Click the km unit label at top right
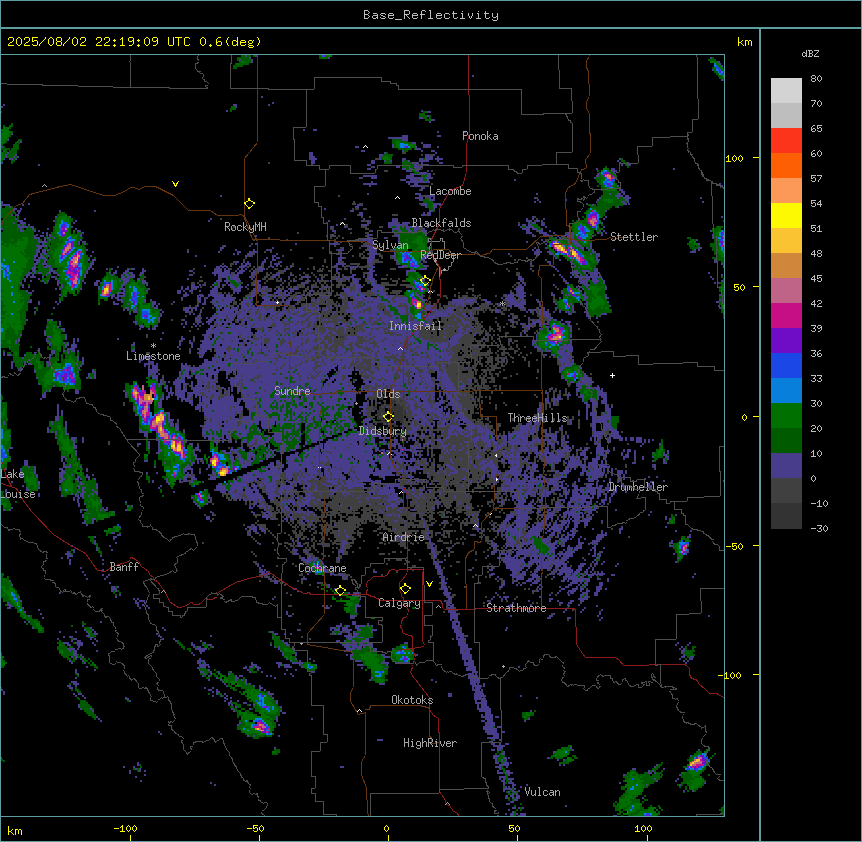Screen dimensions: 862x842 click(744, 42)
